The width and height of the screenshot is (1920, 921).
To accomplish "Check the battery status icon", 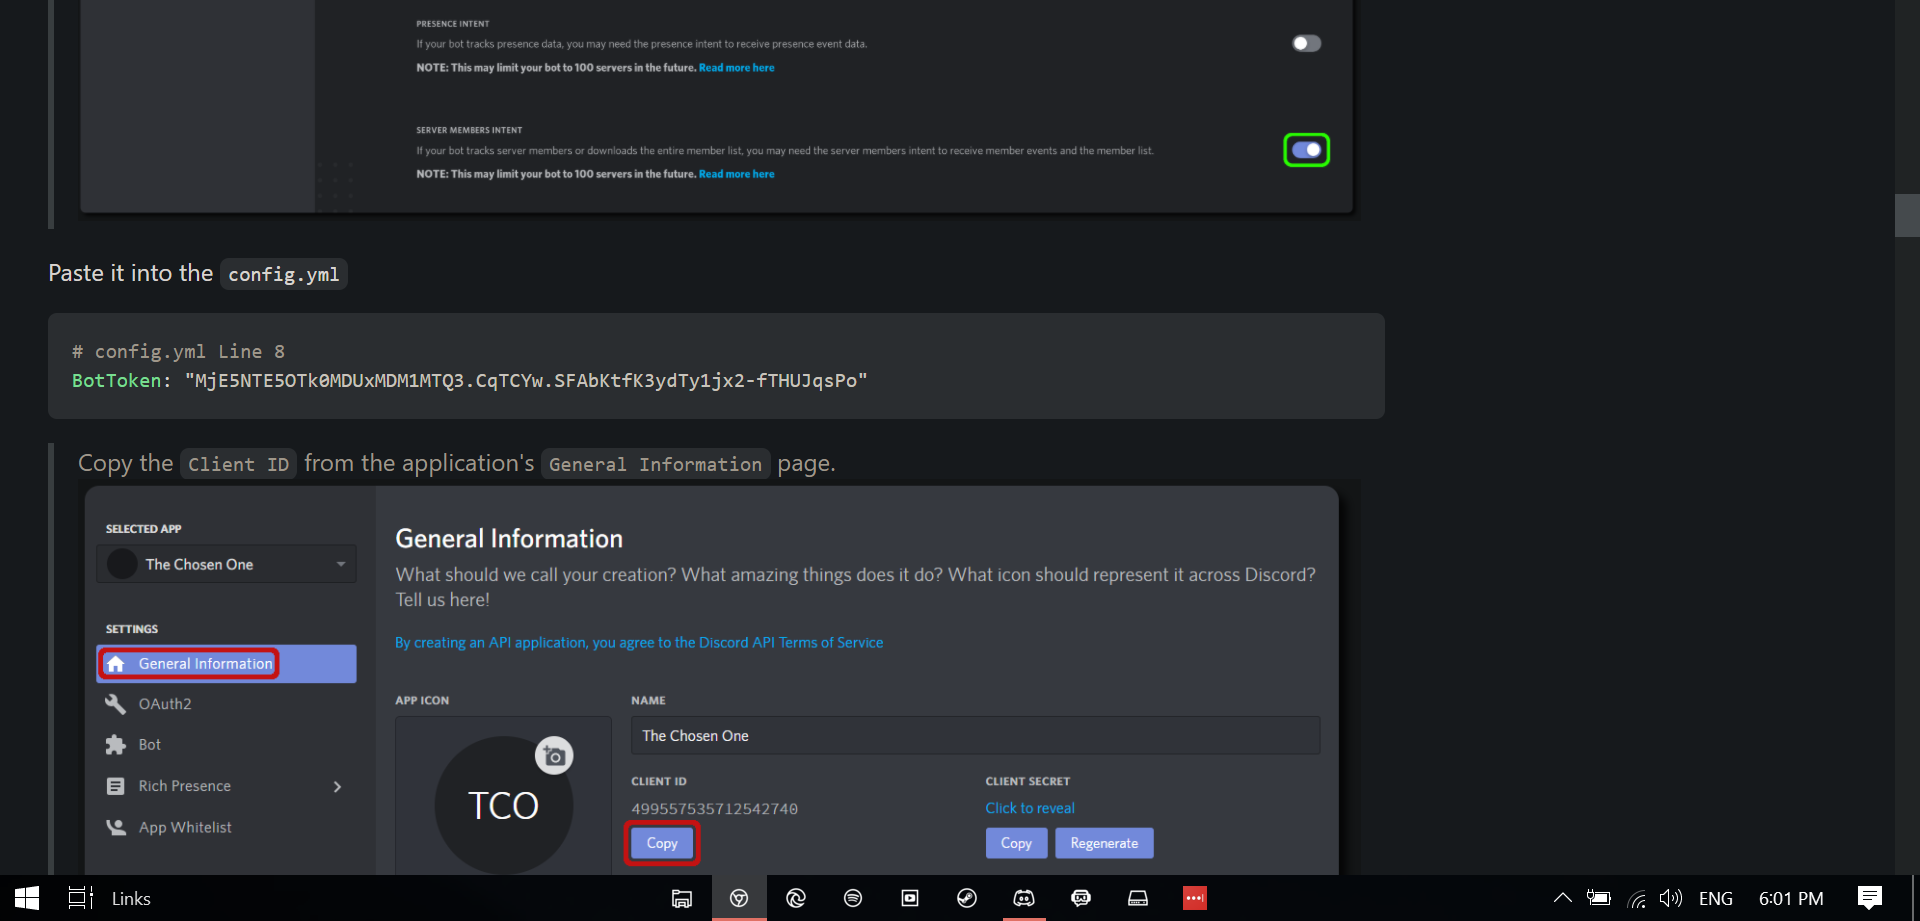I will 1599,898.
